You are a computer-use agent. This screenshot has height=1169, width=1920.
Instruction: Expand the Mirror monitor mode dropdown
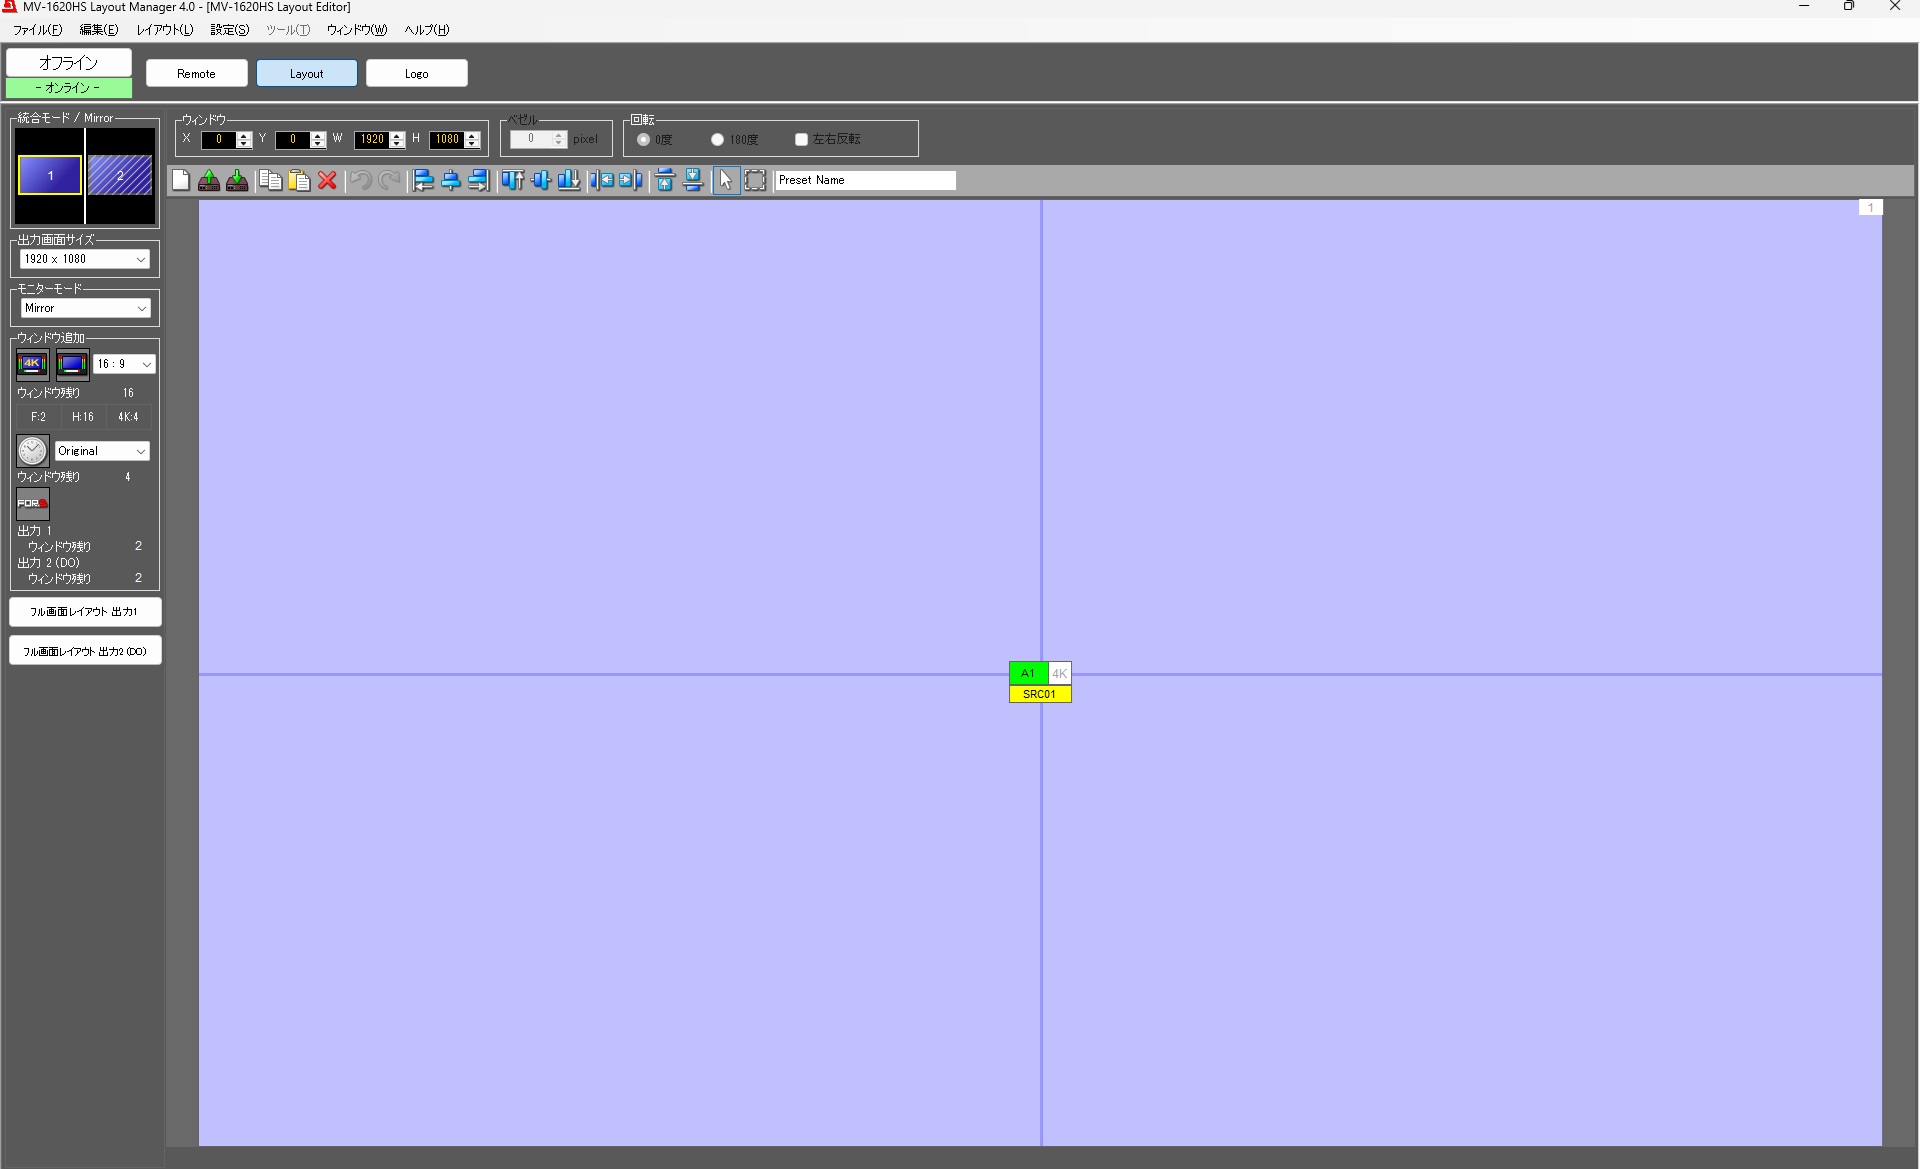tap(85, 308)
